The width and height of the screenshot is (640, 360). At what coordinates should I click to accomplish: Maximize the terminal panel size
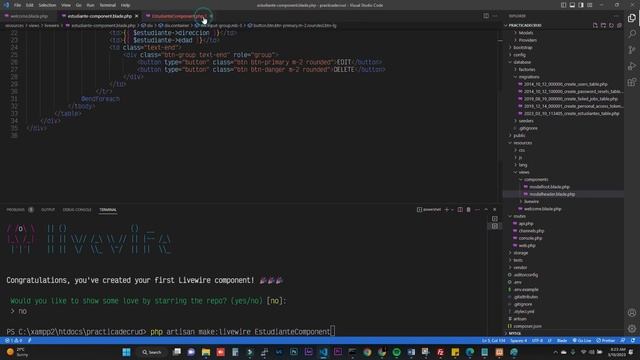486,209
